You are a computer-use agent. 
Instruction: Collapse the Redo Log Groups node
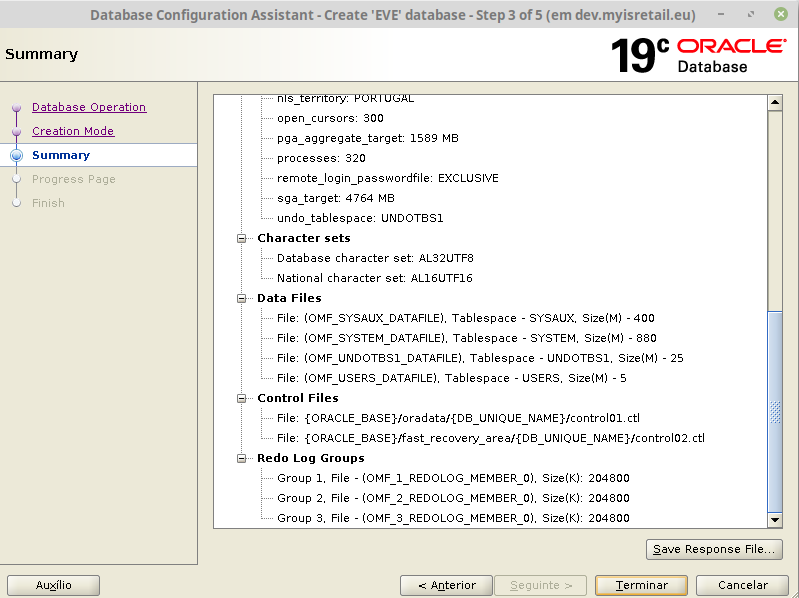point(242,458)
